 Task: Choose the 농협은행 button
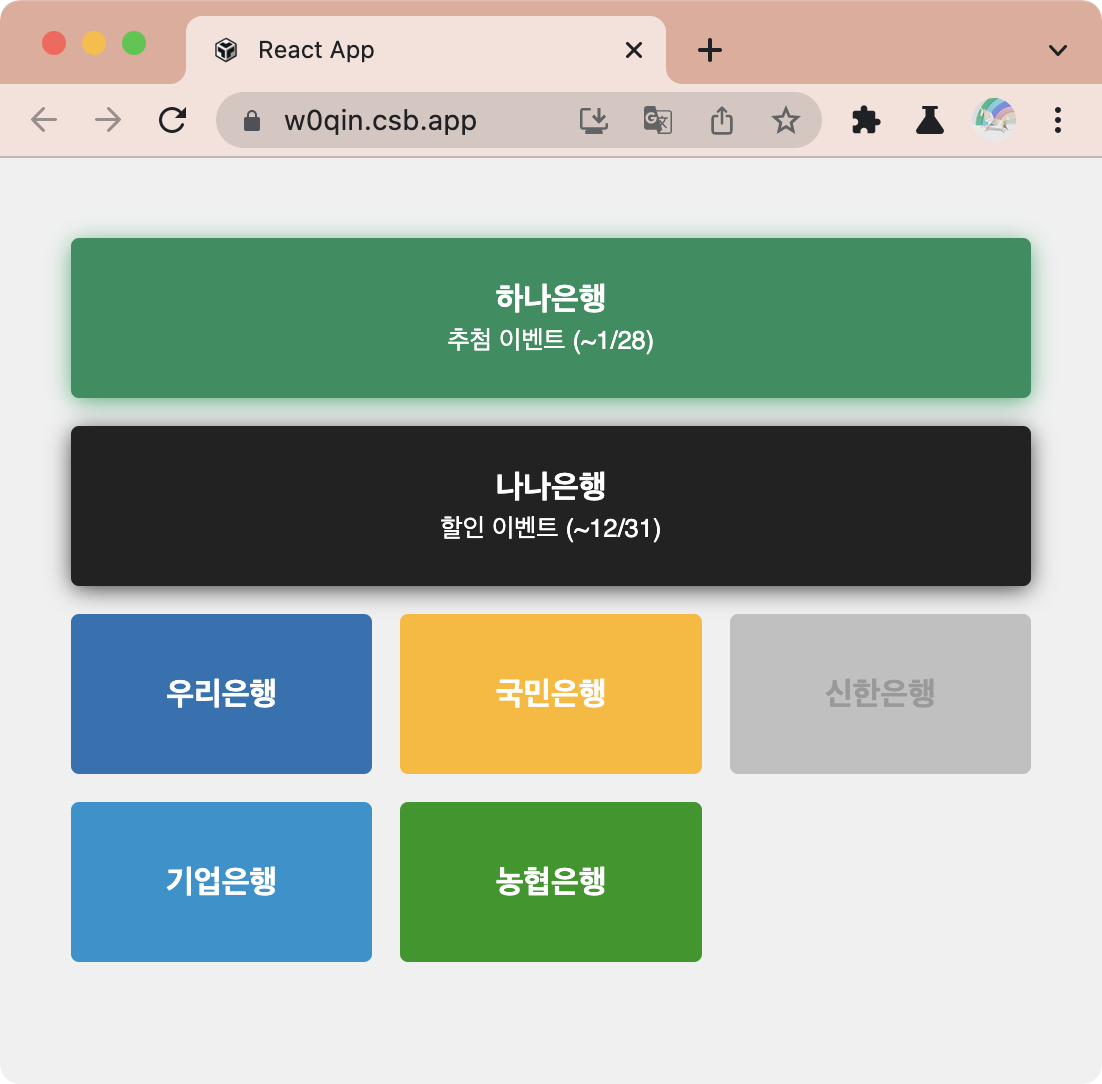click(551, 882)
